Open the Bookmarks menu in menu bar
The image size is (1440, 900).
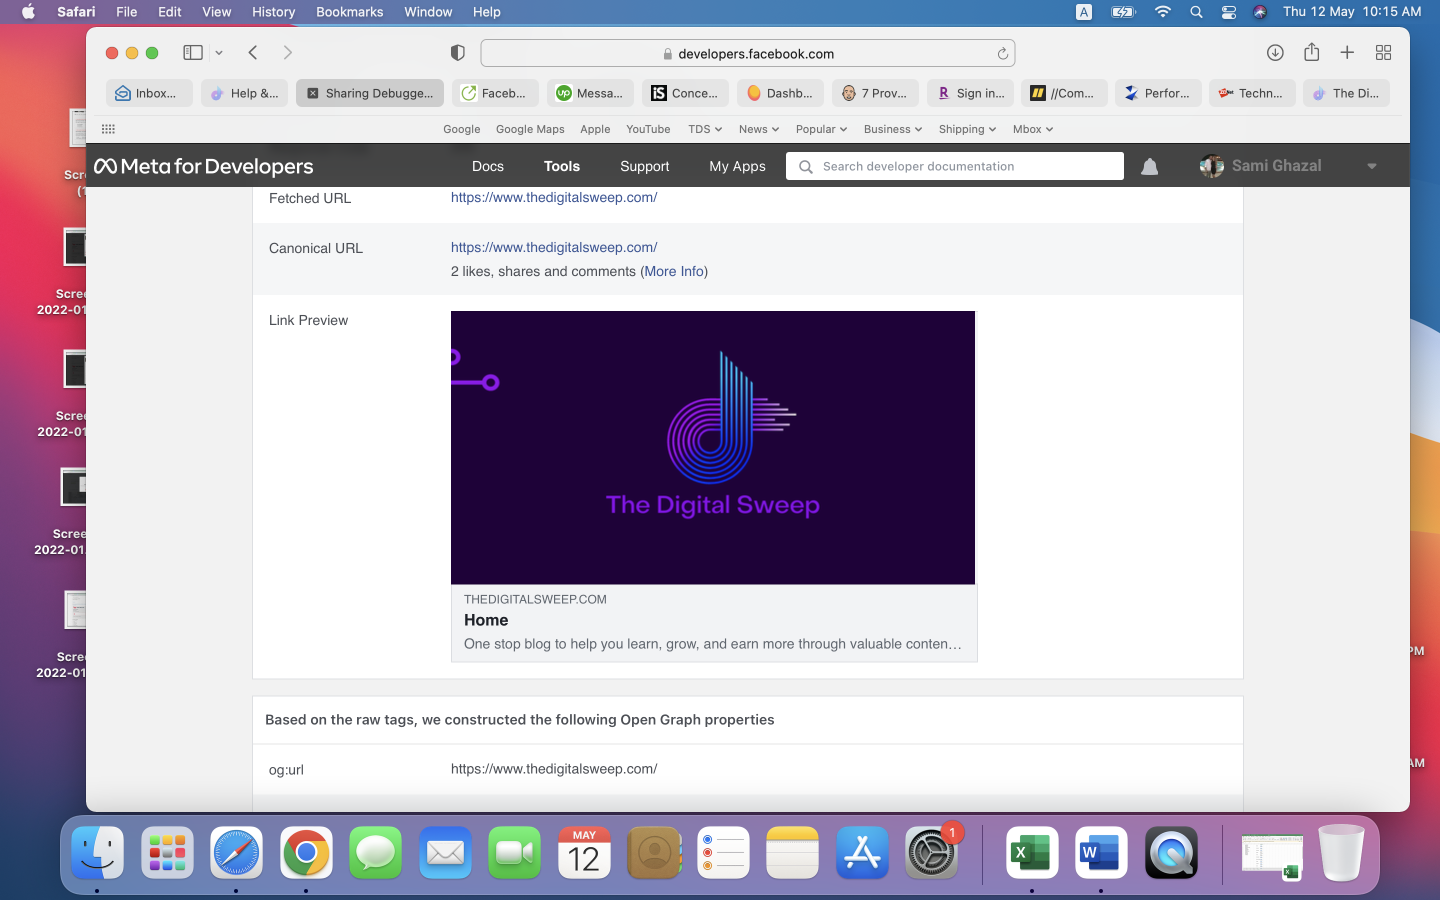tap(349, 12)
